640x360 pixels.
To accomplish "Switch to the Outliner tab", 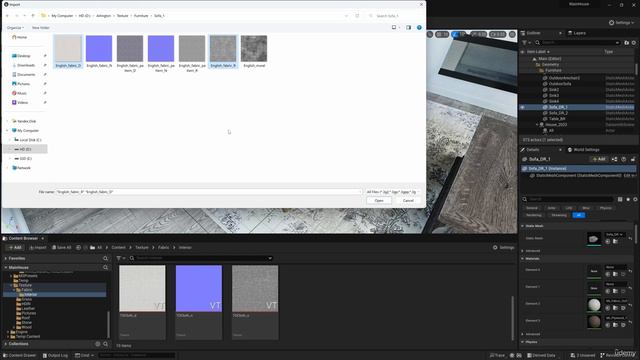I will click(x=533, y=33).
